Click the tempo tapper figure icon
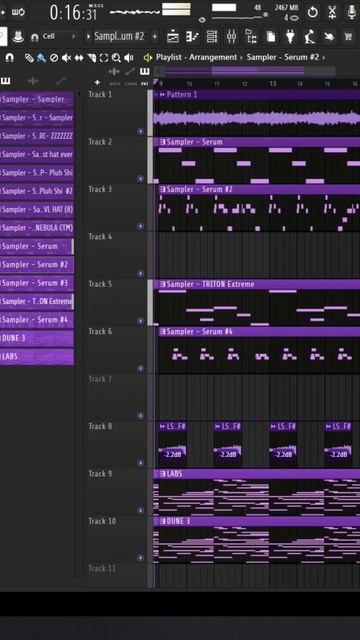The width and height of the screenshot is (360, 640). (x=309, y=37)
